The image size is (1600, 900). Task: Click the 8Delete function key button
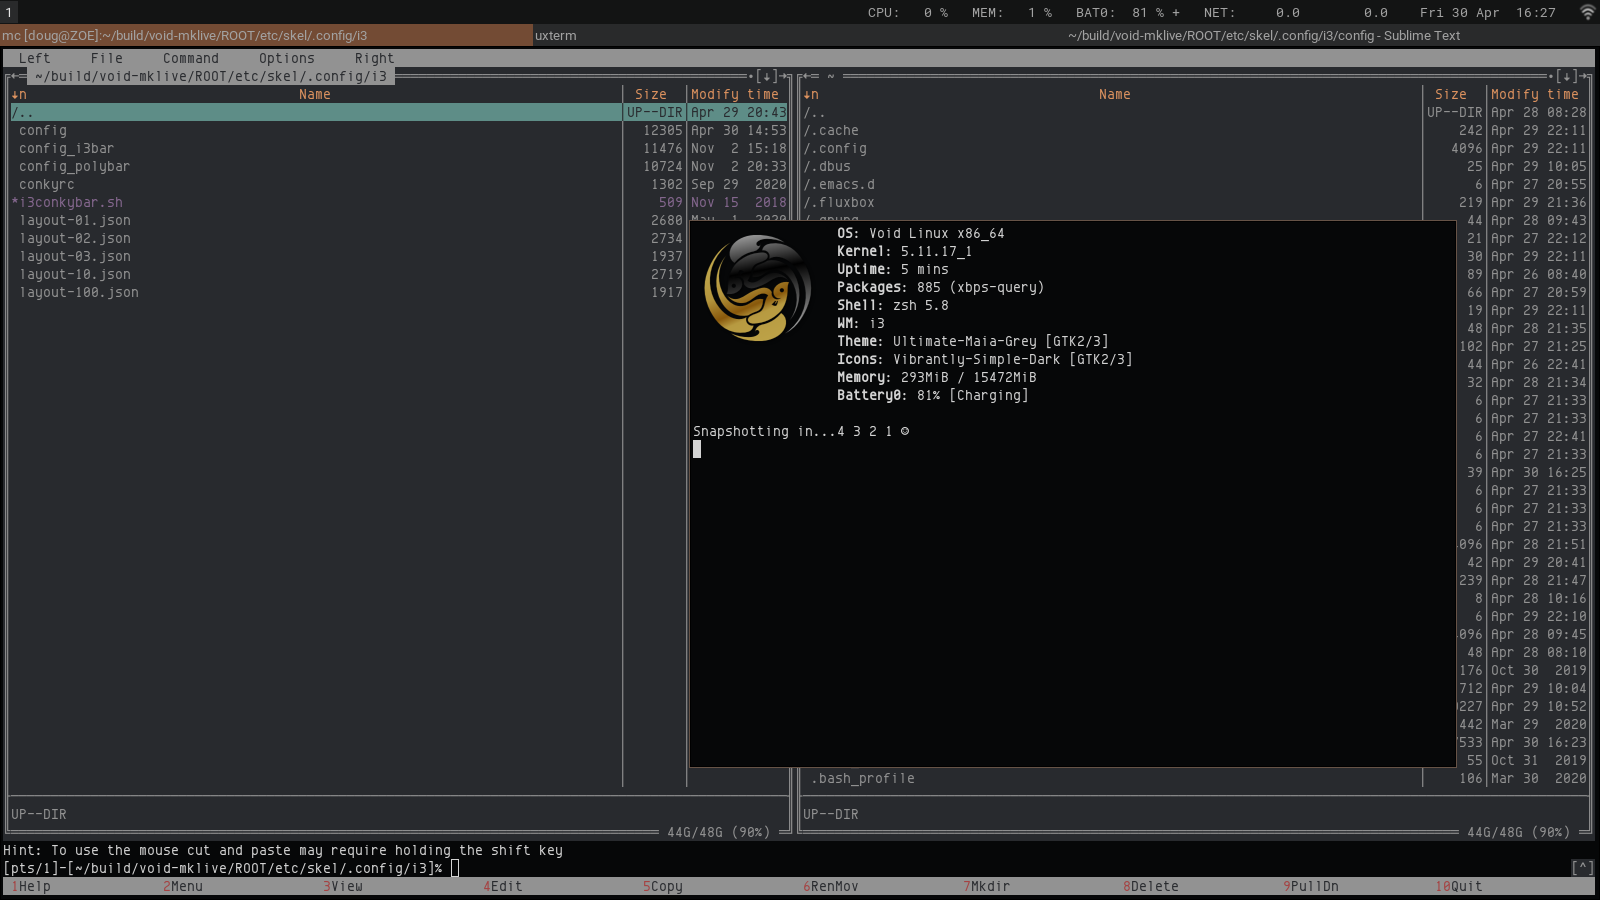pos(1150,886)
